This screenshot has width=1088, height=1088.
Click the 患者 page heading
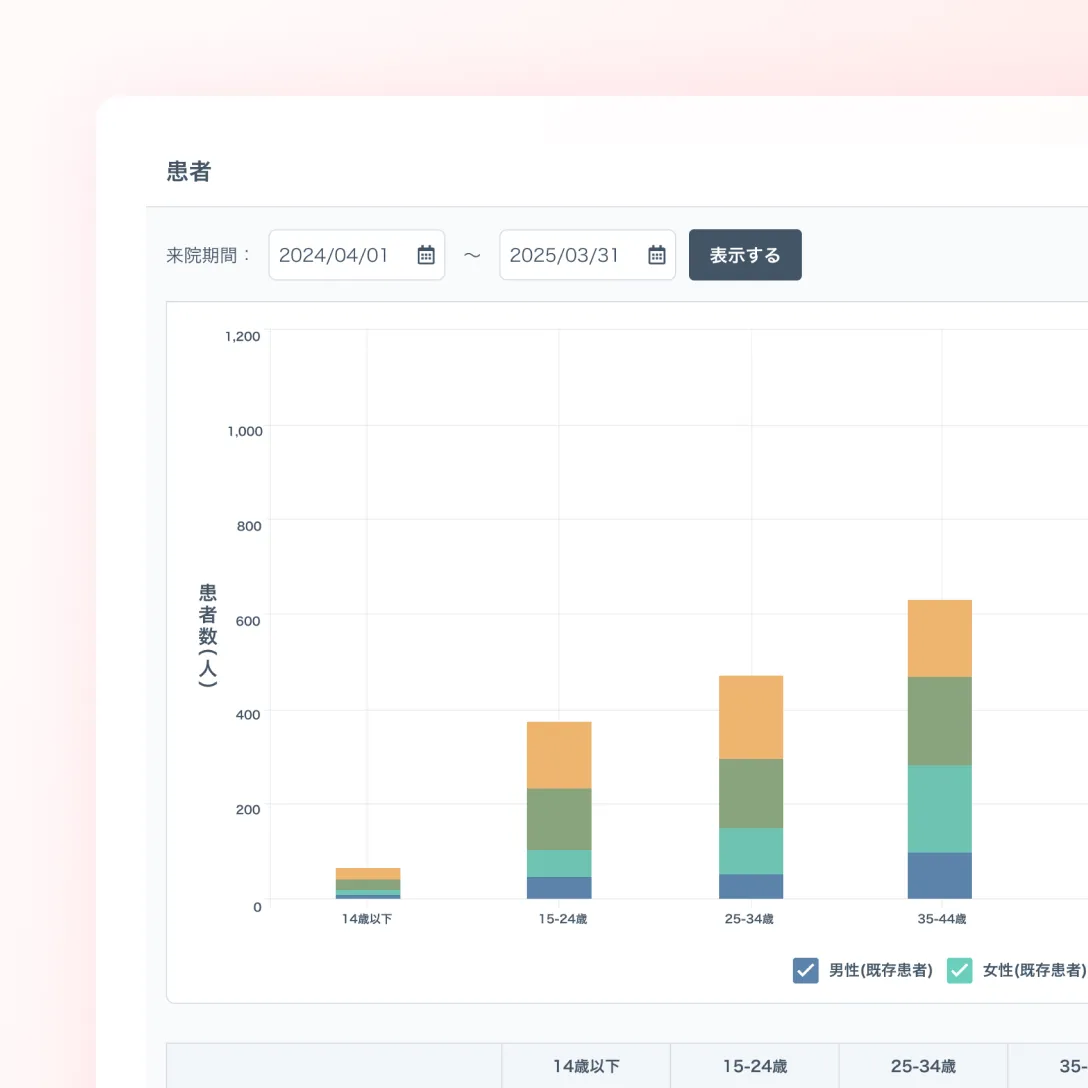189,172
